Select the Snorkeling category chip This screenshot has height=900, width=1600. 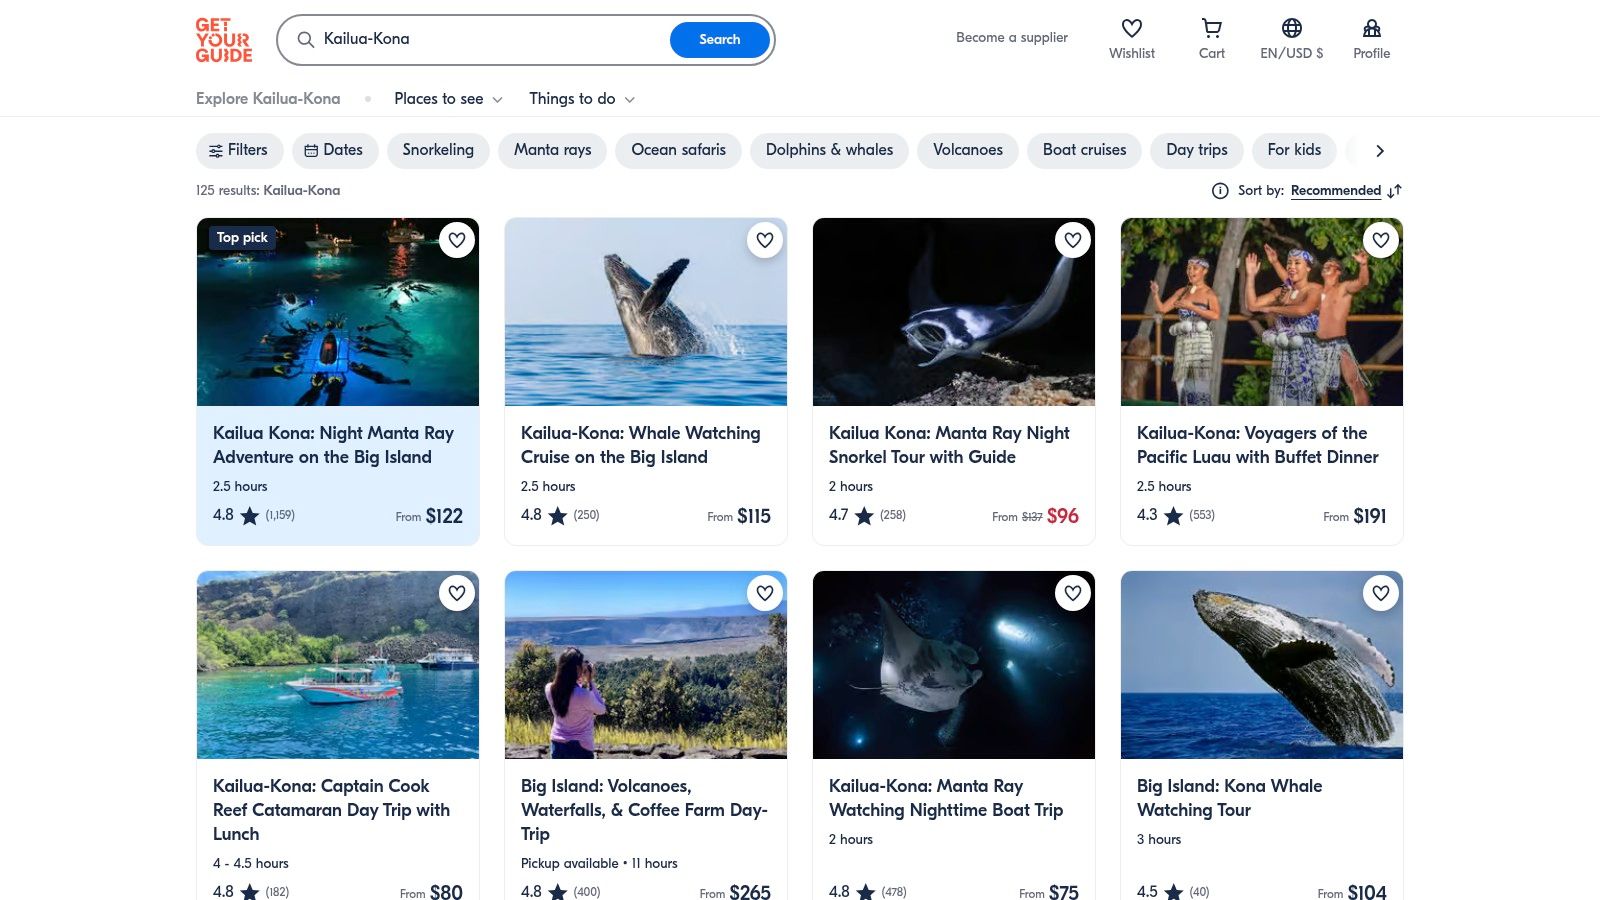[438, 150]
